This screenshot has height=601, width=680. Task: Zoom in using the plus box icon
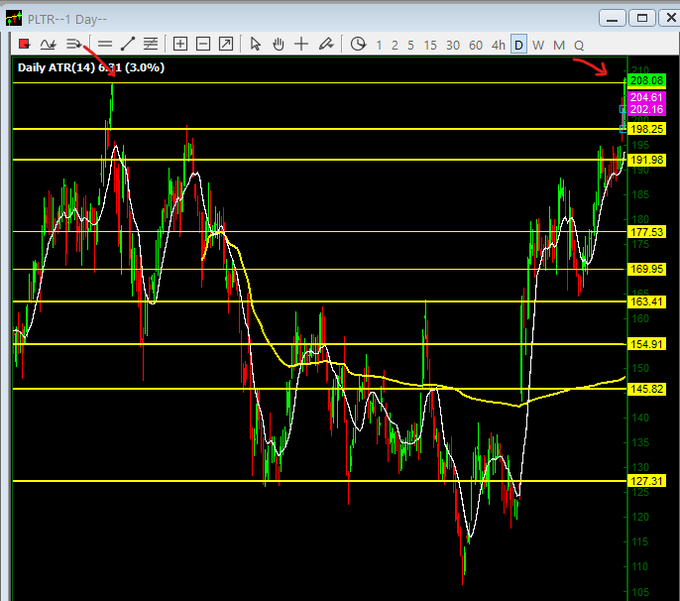pyautogui.click(x=180, y=44)
